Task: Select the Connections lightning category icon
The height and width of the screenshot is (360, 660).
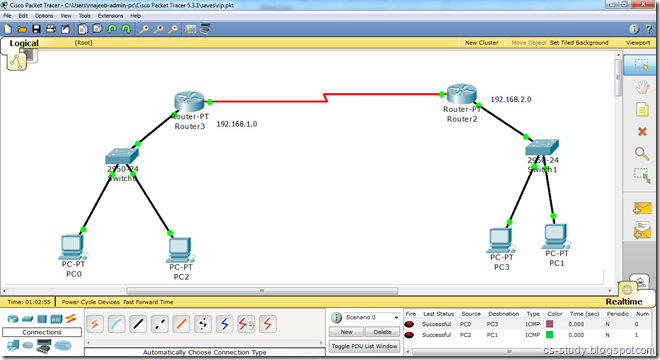Action: [x=71, y=319]
